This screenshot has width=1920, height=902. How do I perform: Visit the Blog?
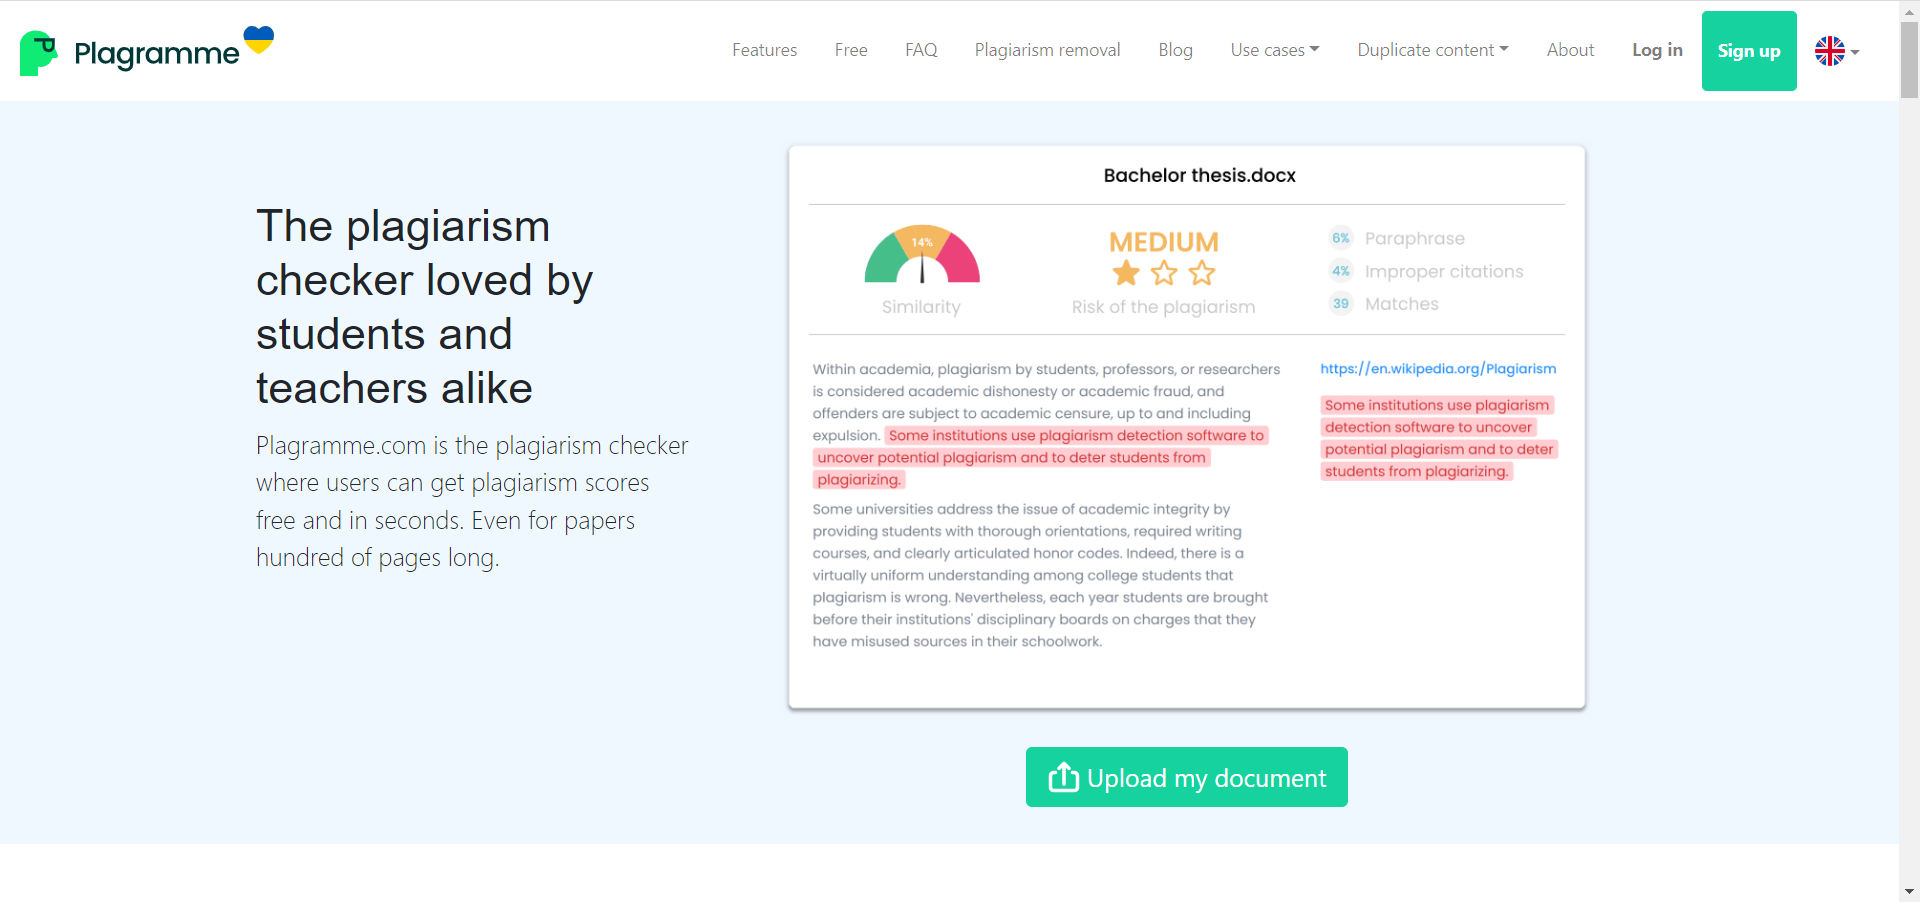tap(1176, 50)
